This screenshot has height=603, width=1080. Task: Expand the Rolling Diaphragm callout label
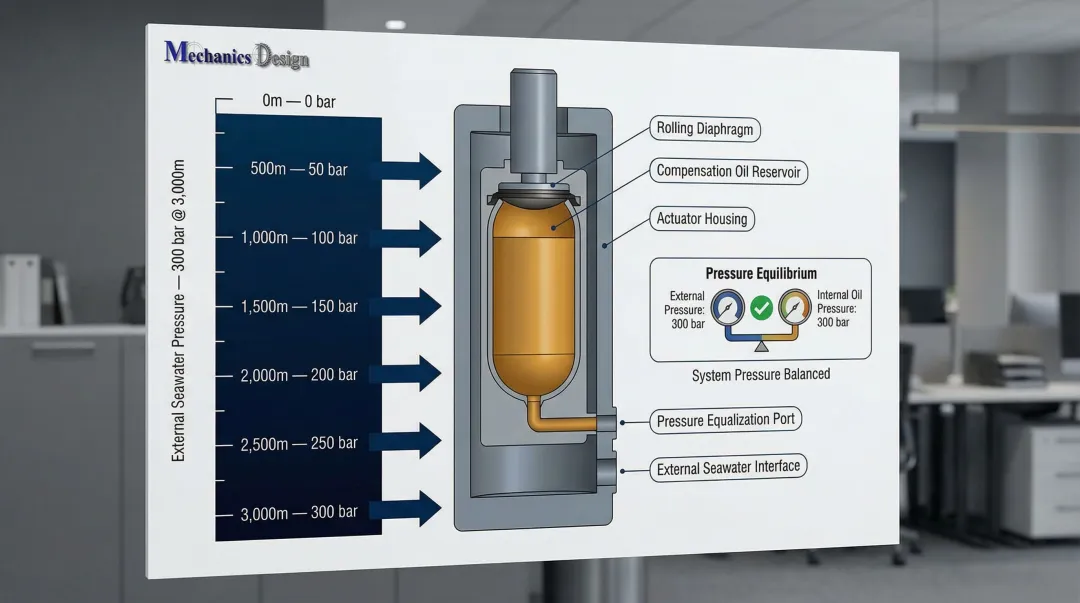pos(704,129)
